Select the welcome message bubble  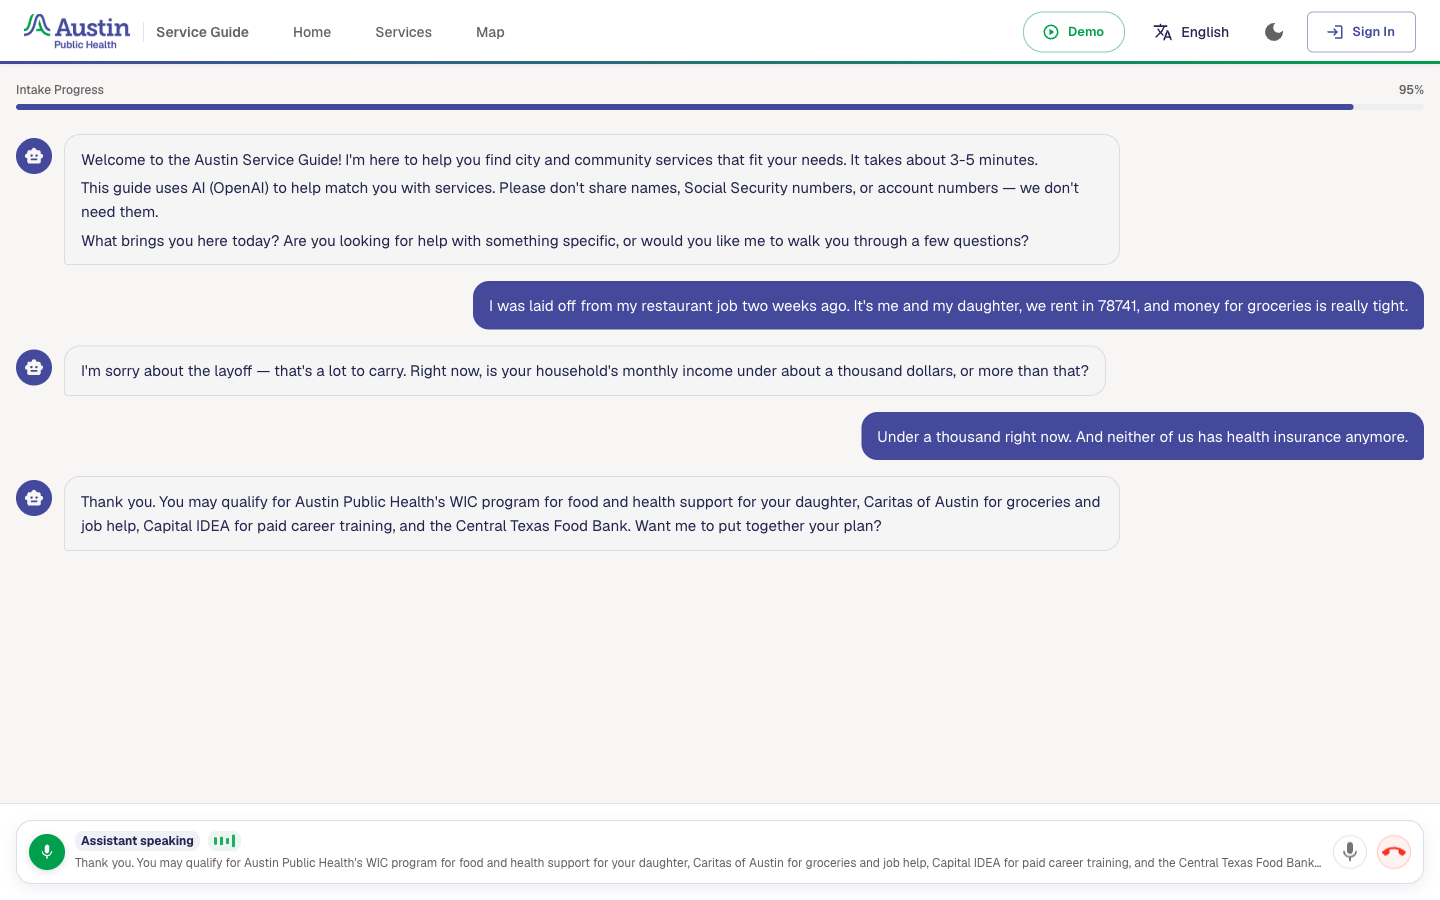[592, 200]
